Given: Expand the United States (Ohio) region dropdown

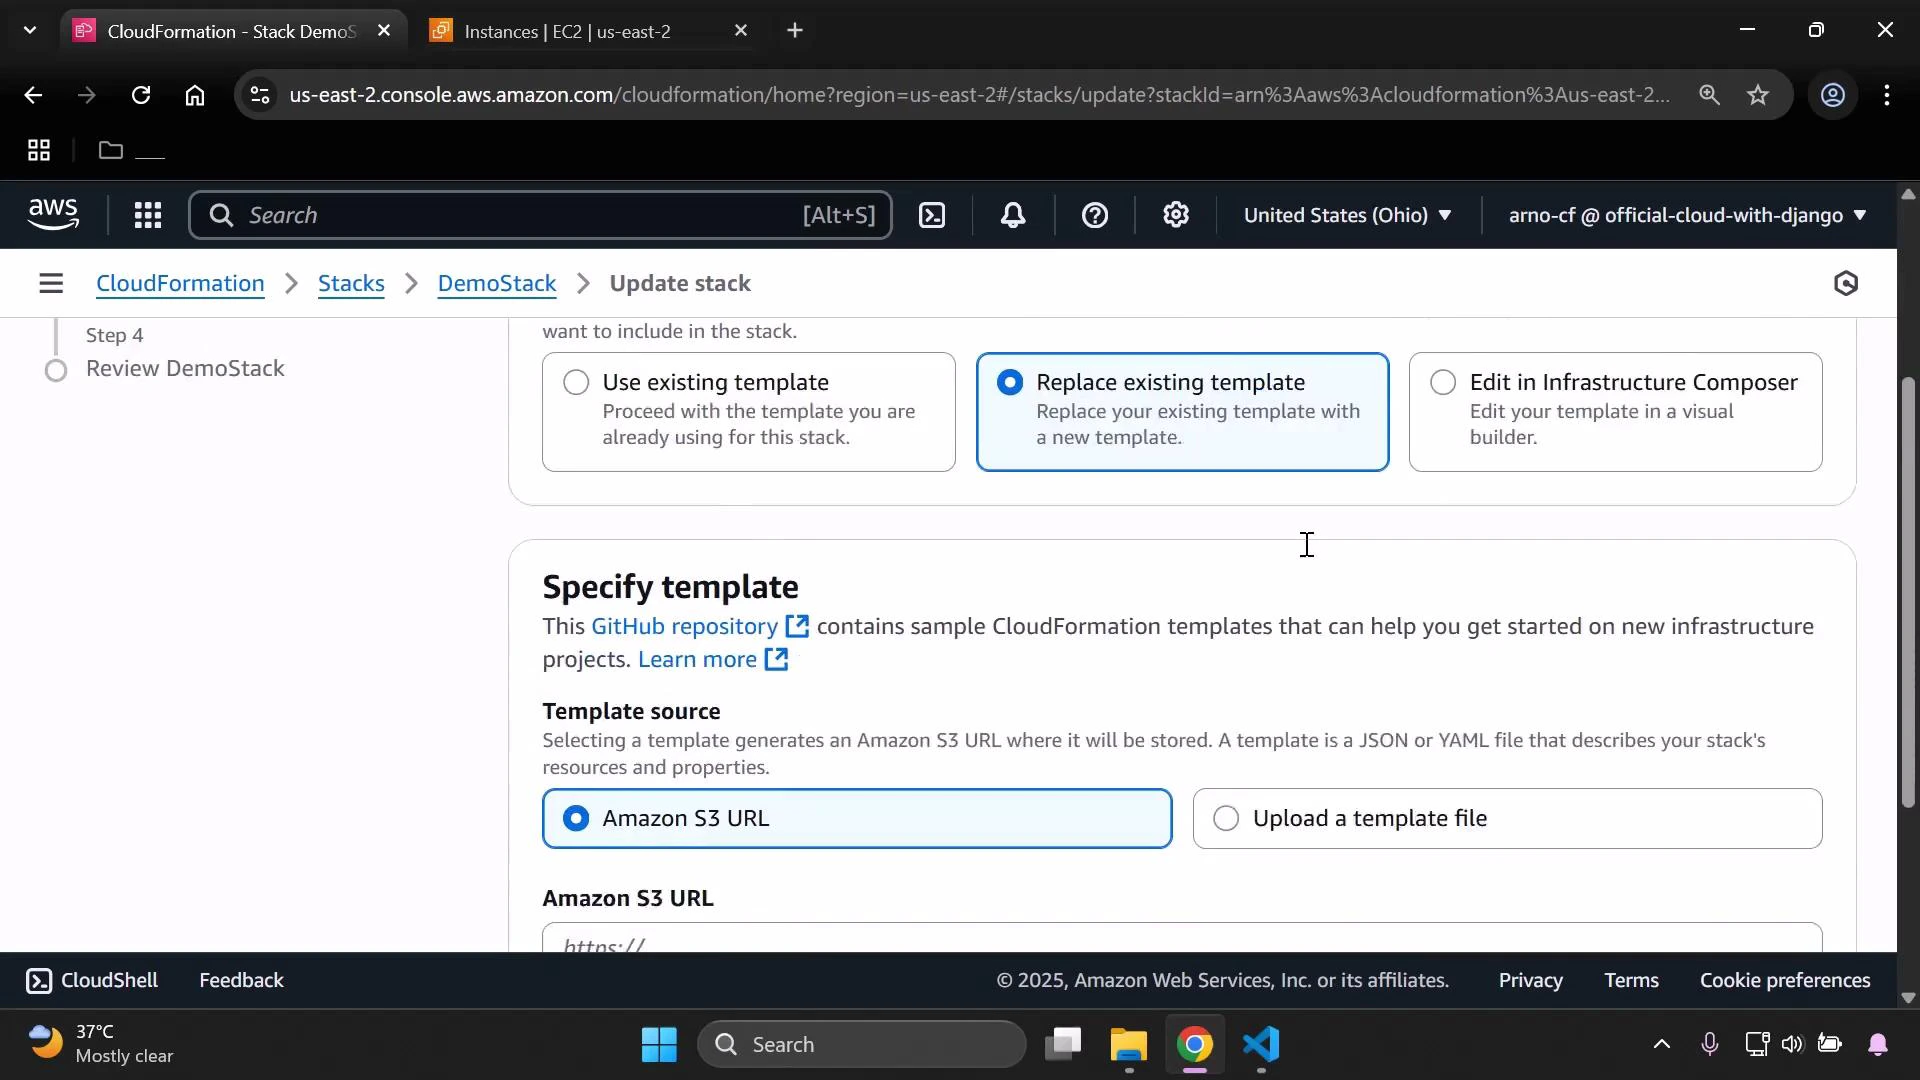Looking at the screenshot, I should (x=1347, y=215).
